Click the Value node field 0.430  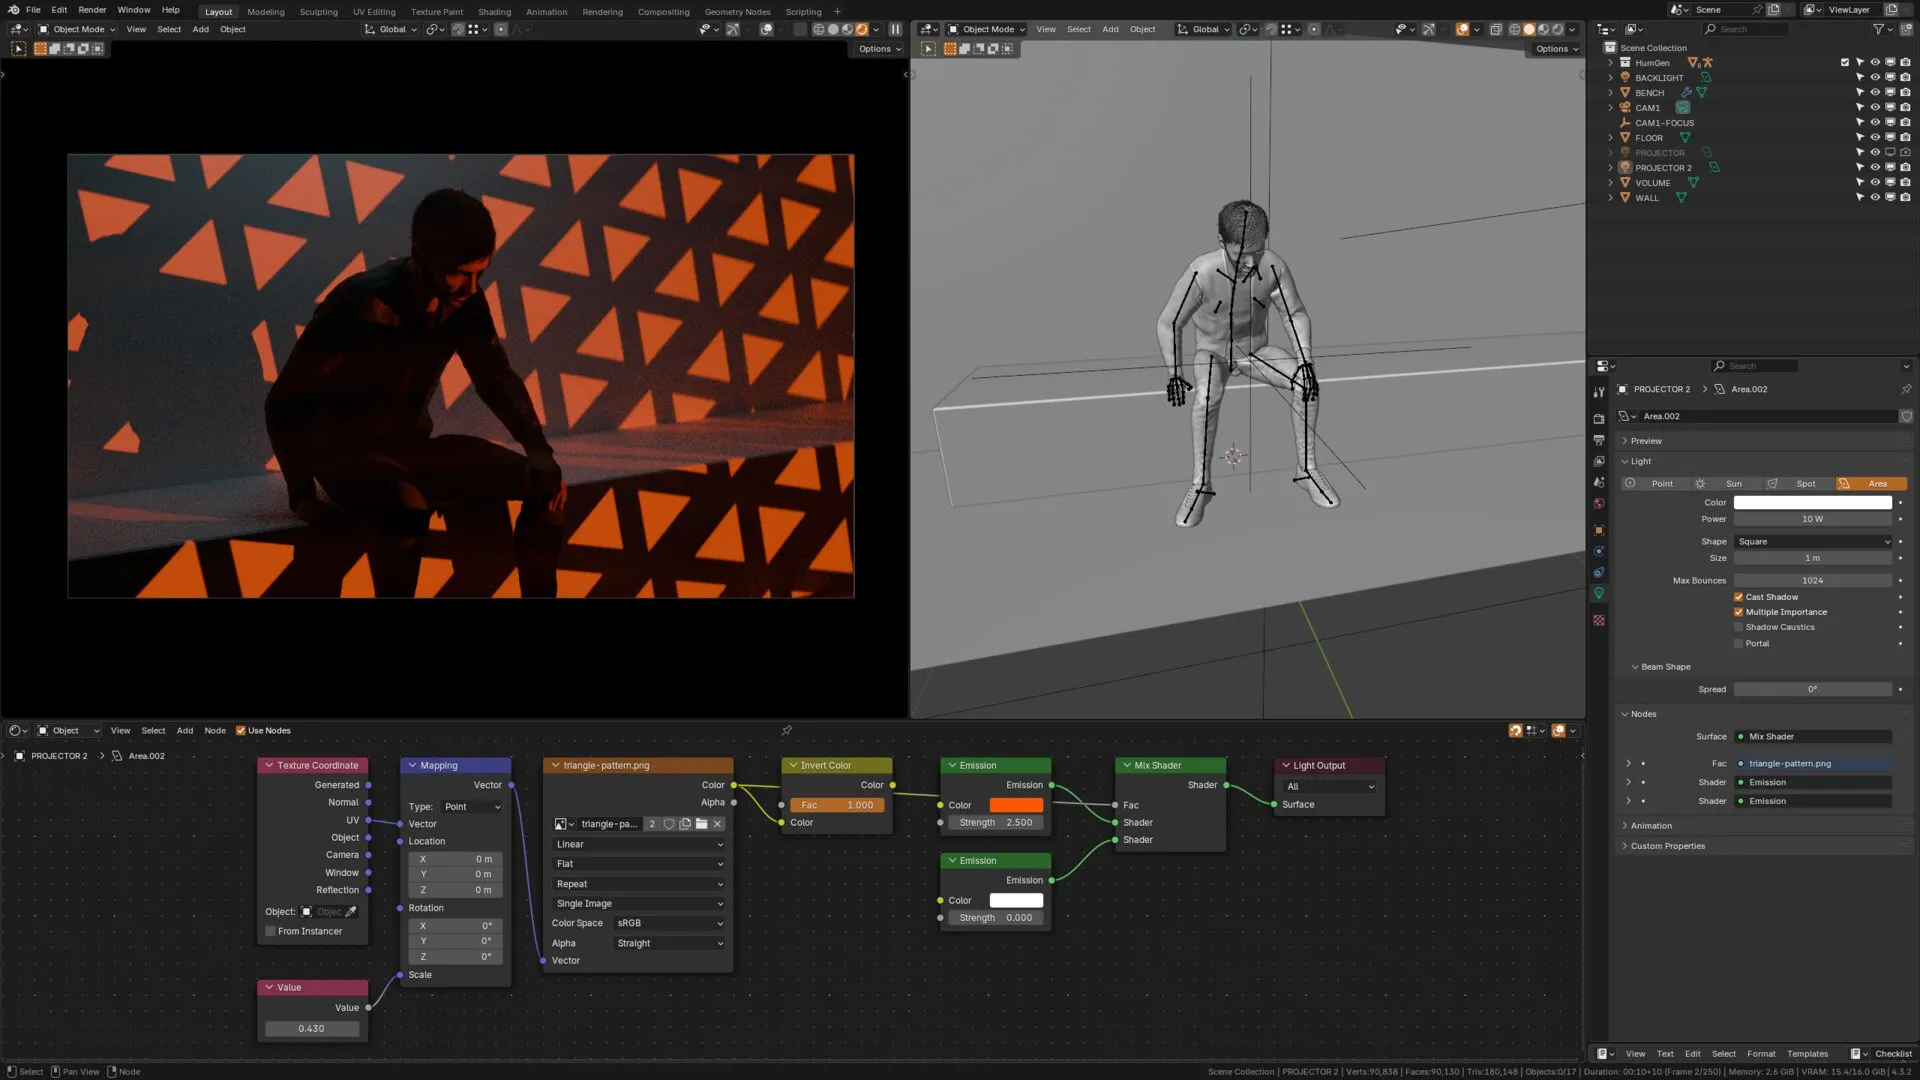pyautogui.click(x=311, y=1028)
